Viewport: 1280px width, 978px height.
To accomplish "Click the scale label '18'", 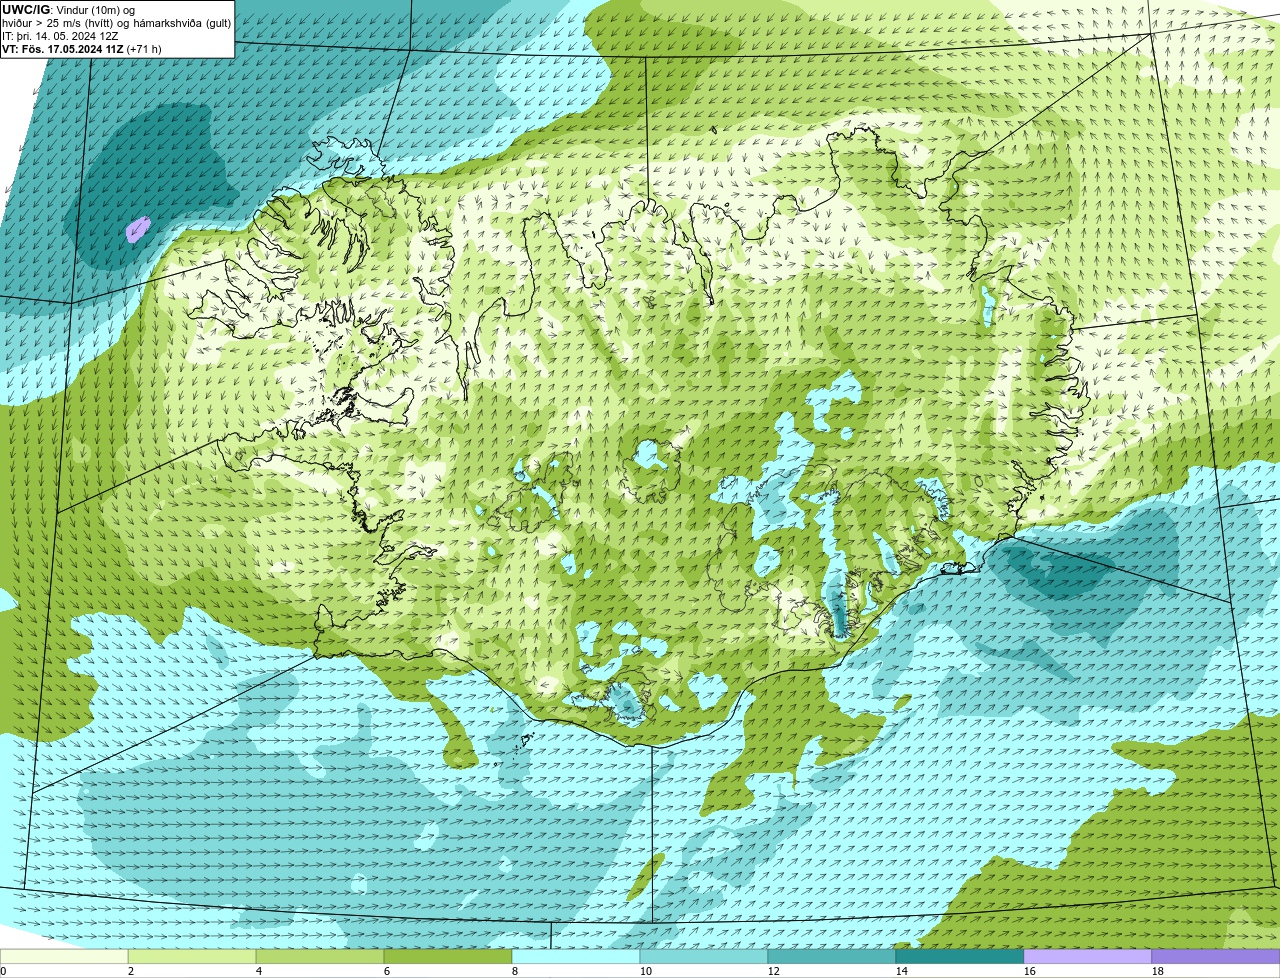I will pyautogui.click(x=1158, y=971).
